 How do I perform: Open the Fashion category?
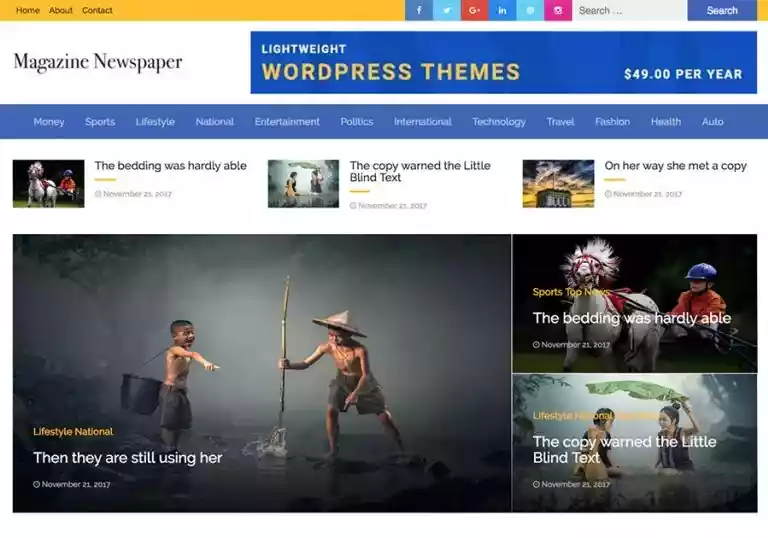click(x=612, y=122)
